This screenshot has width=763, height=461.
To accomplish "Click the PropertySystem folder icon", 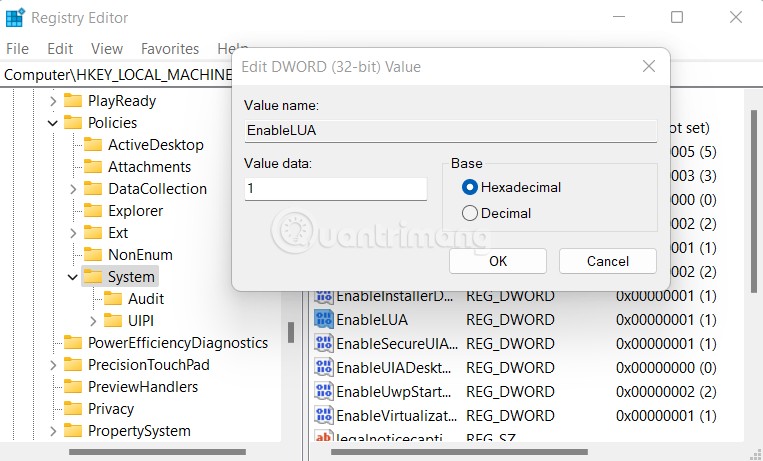I will [73, 431].
